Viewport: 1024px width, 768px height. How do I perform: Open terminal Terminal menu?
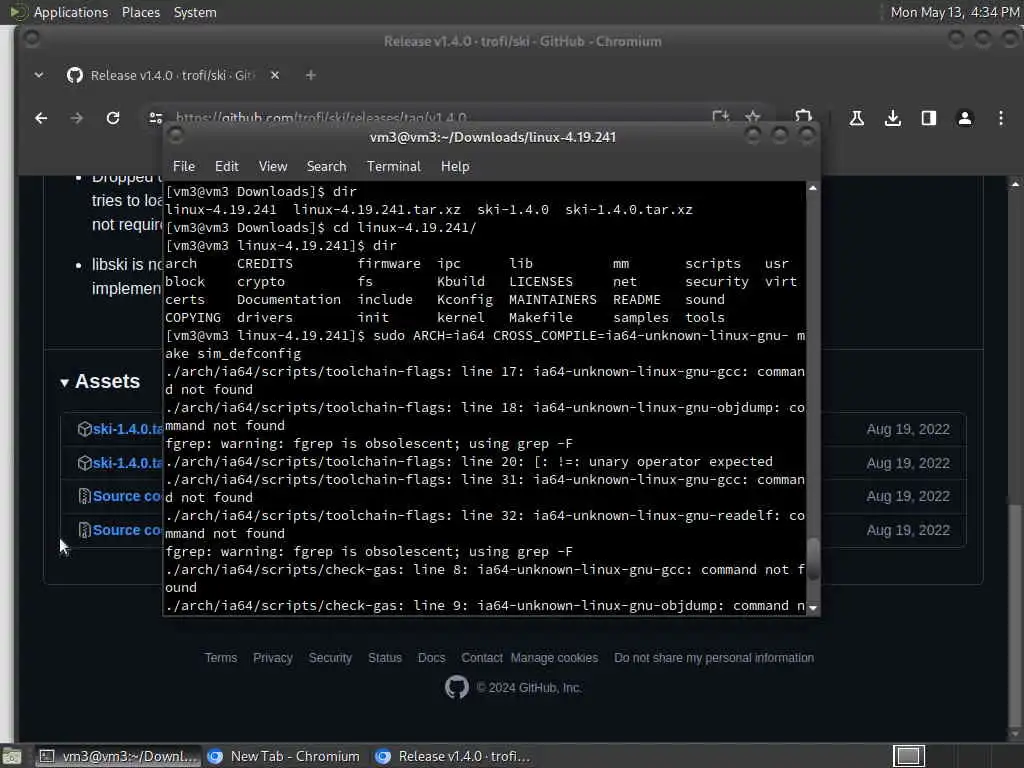(394, 167)
